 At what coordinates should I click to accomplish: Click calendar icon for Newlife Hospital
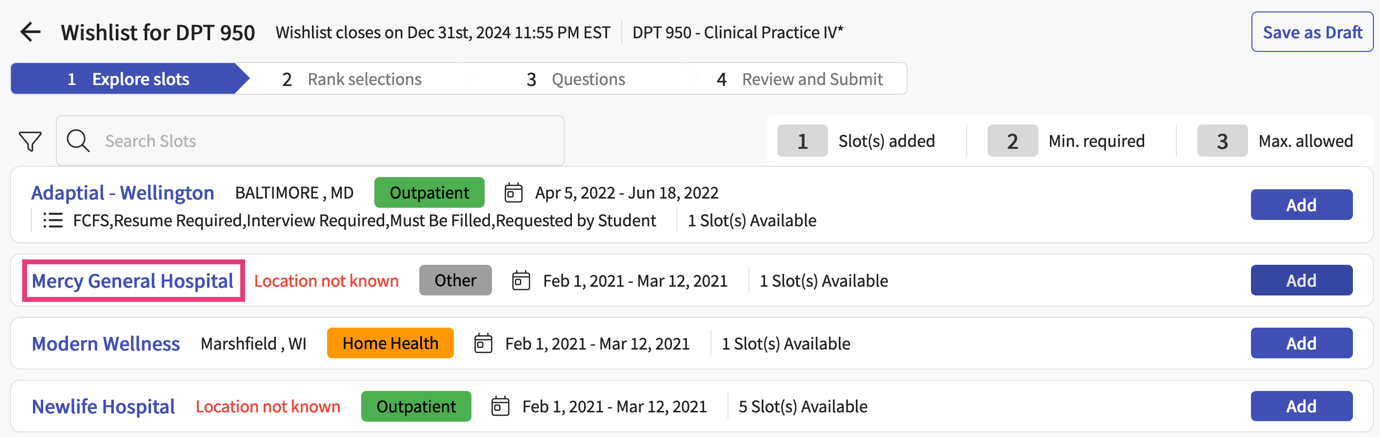(500, 407)
